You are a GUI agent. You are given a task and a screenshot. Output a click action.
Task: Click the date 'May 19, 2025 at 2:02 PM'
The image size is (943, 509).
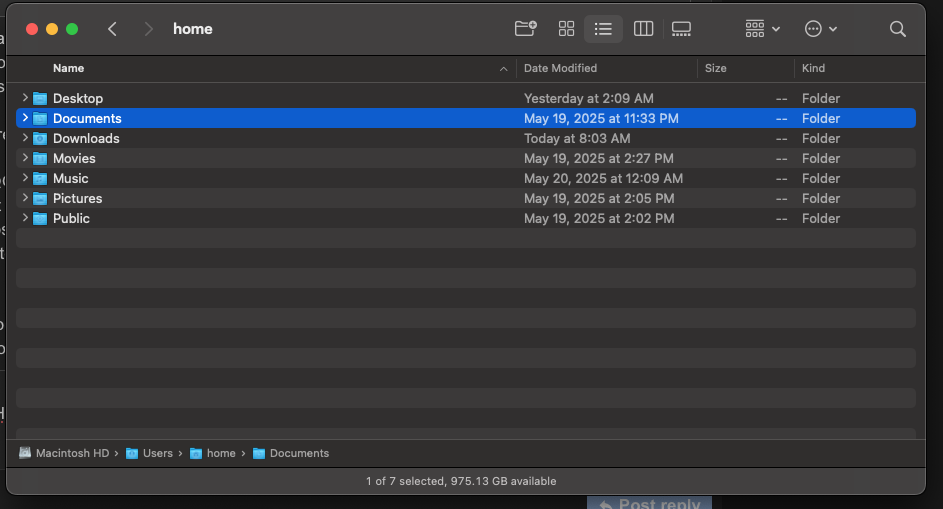tap(599, 218)
